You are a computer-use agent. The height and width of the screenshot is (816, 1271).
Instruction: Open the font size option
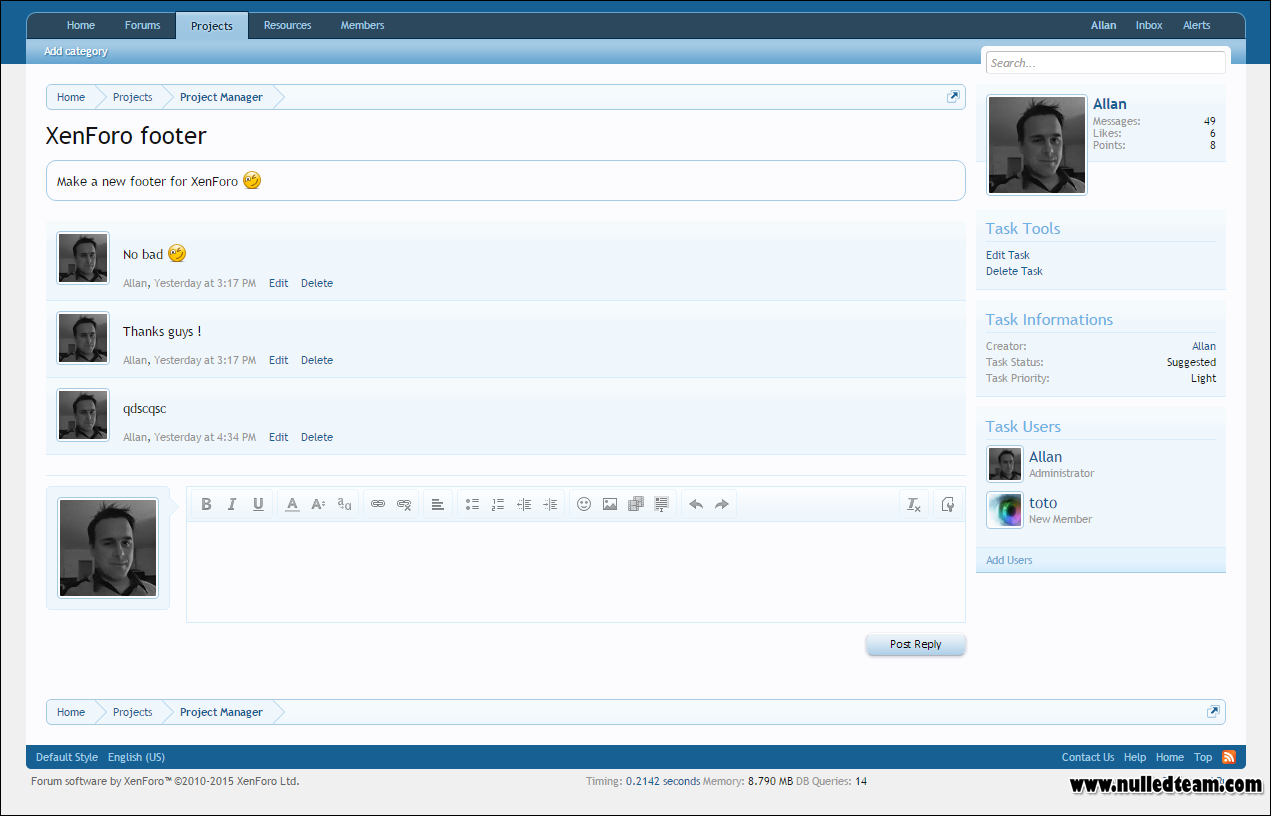point(318,504)
